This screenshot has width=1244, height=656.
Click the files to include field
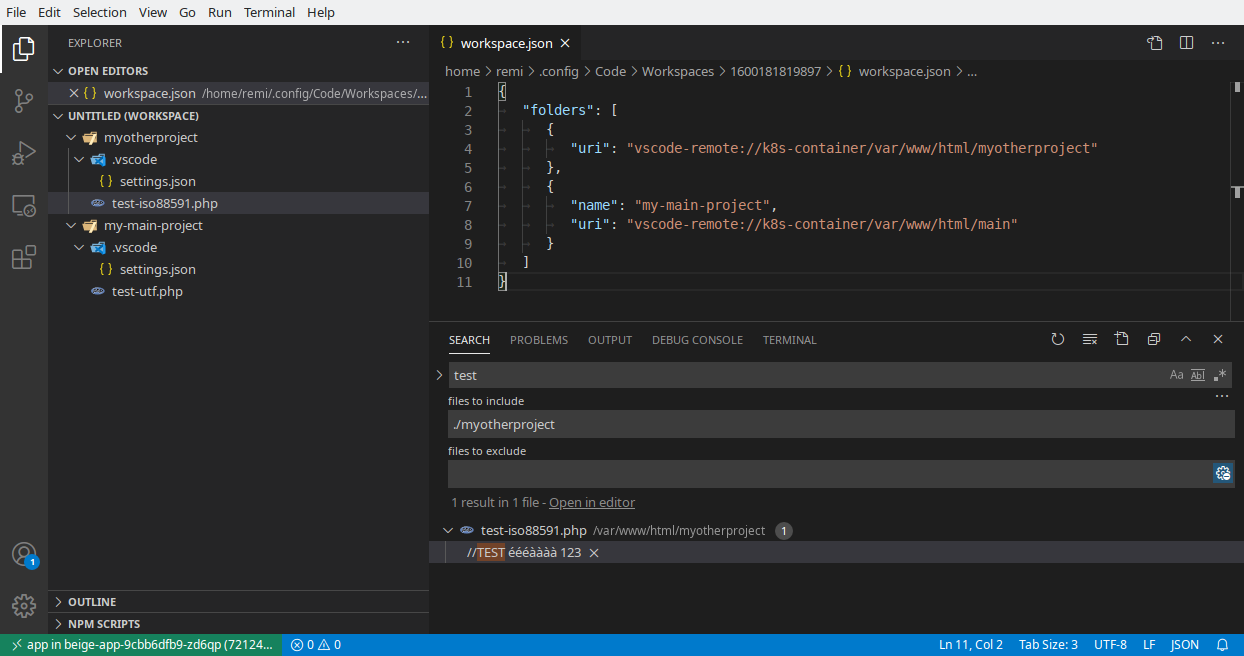(841, 424)
